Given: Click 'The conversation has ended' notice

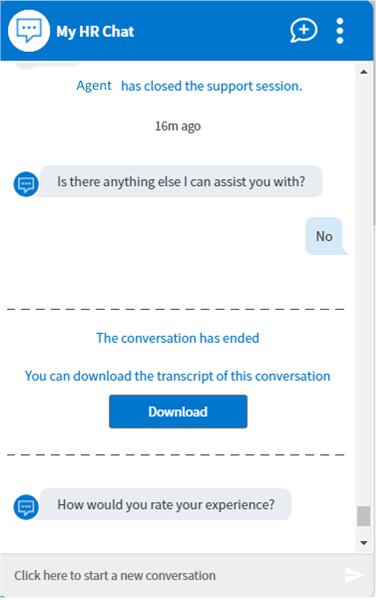Looking at the screenshot, I should (x=178, y=338).
